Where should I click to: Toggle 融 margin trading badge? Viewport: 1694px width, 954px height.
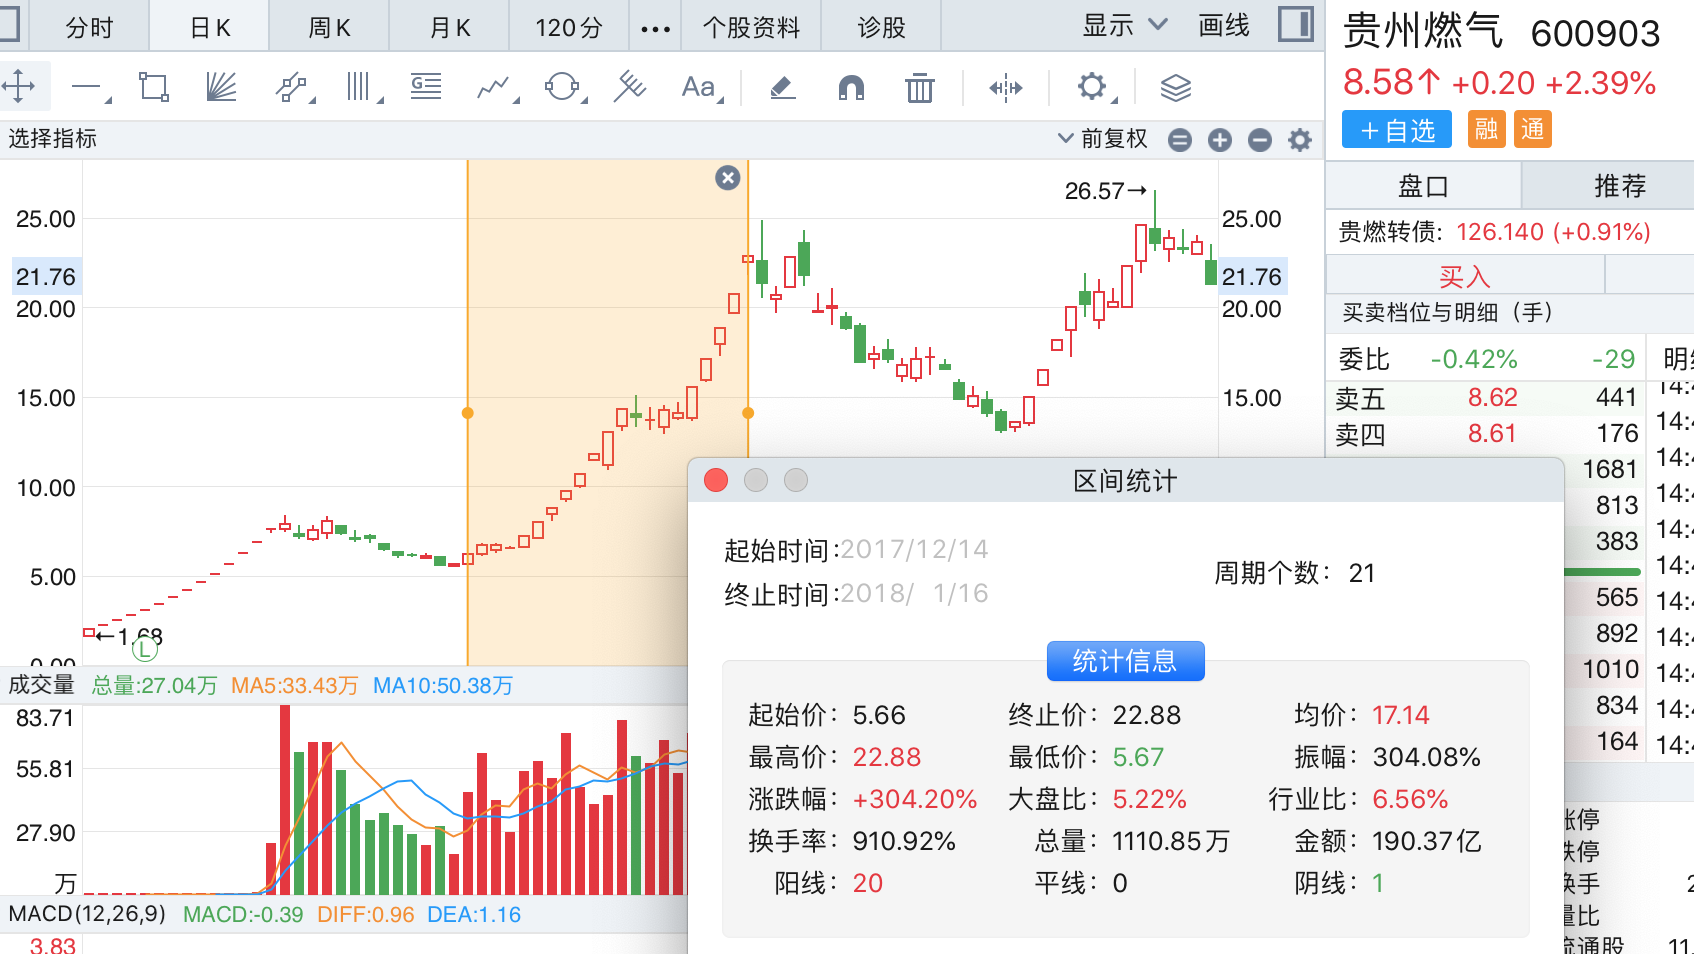1486,129
